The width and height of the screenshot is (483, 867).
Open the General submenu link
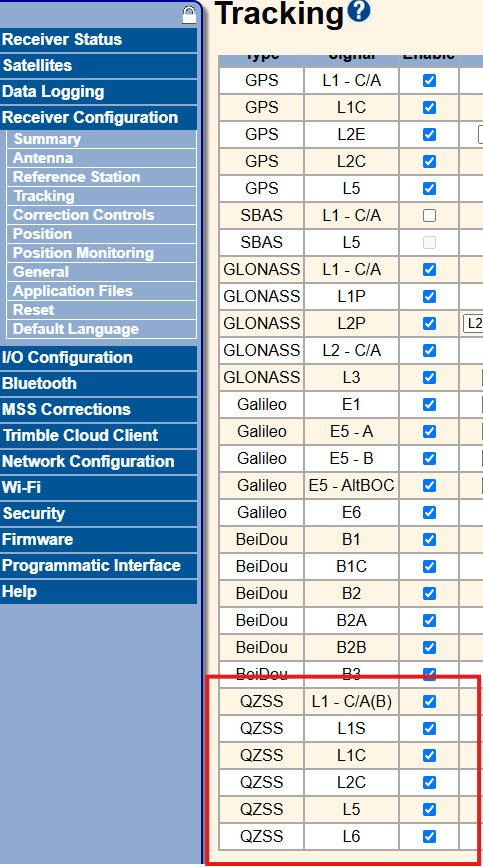tap(102, 272)
